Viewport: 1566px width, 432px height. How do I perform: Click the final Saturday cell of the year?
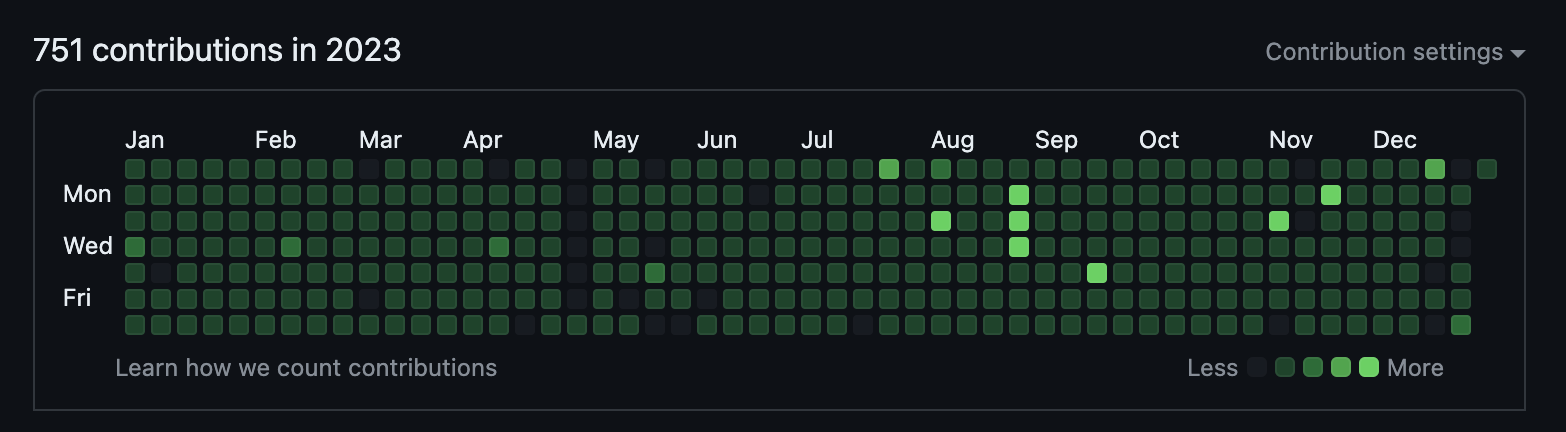tap(1461, 325)
